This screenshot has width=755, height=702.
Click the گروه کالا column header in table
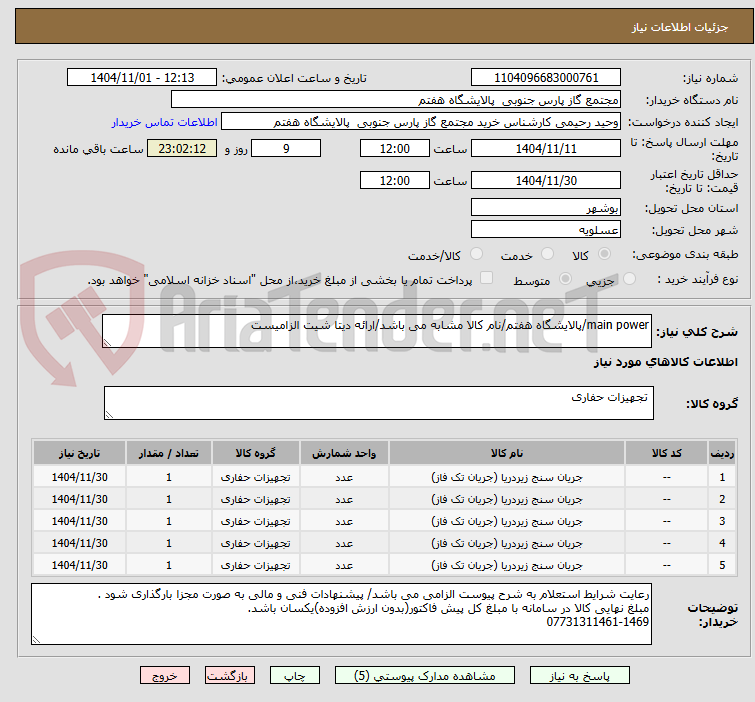[x=255, y=453]
